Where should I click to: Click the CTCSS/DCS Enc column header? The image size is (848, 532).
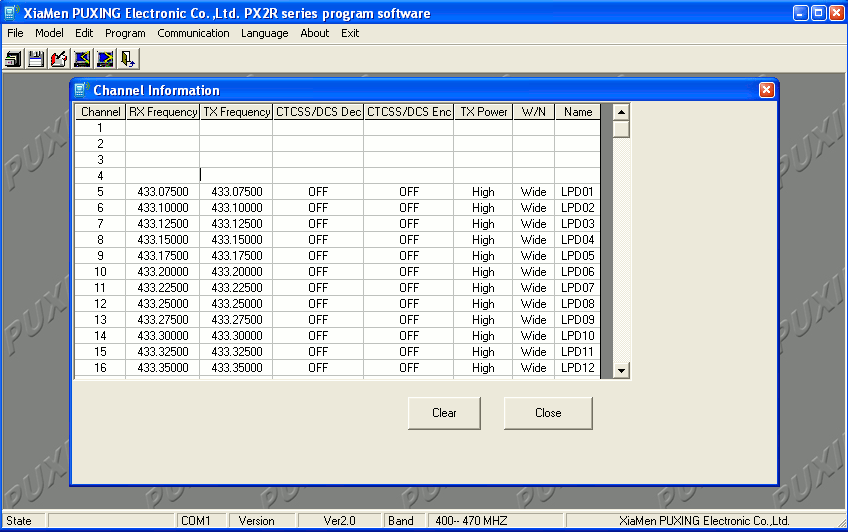coord(409,112)
